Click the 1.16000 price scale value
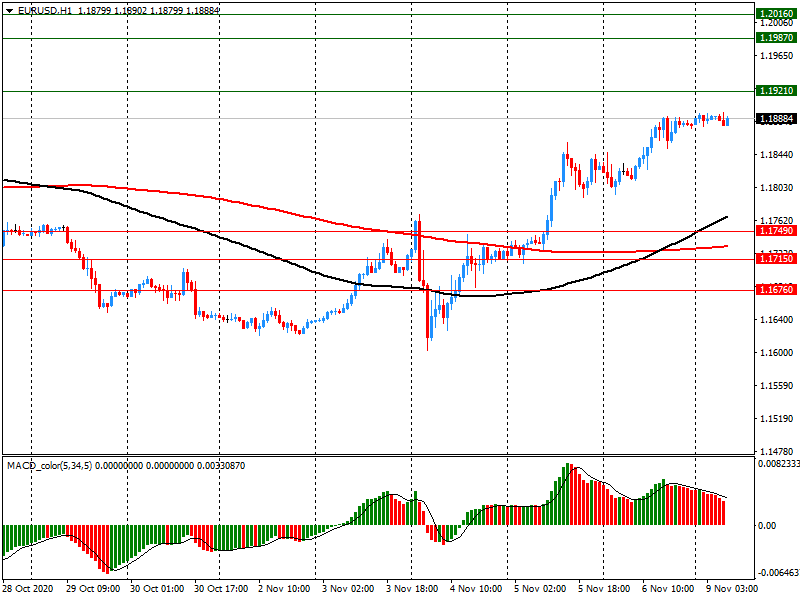800x600 pixels. pyautogui.click(x=777, y=353)
